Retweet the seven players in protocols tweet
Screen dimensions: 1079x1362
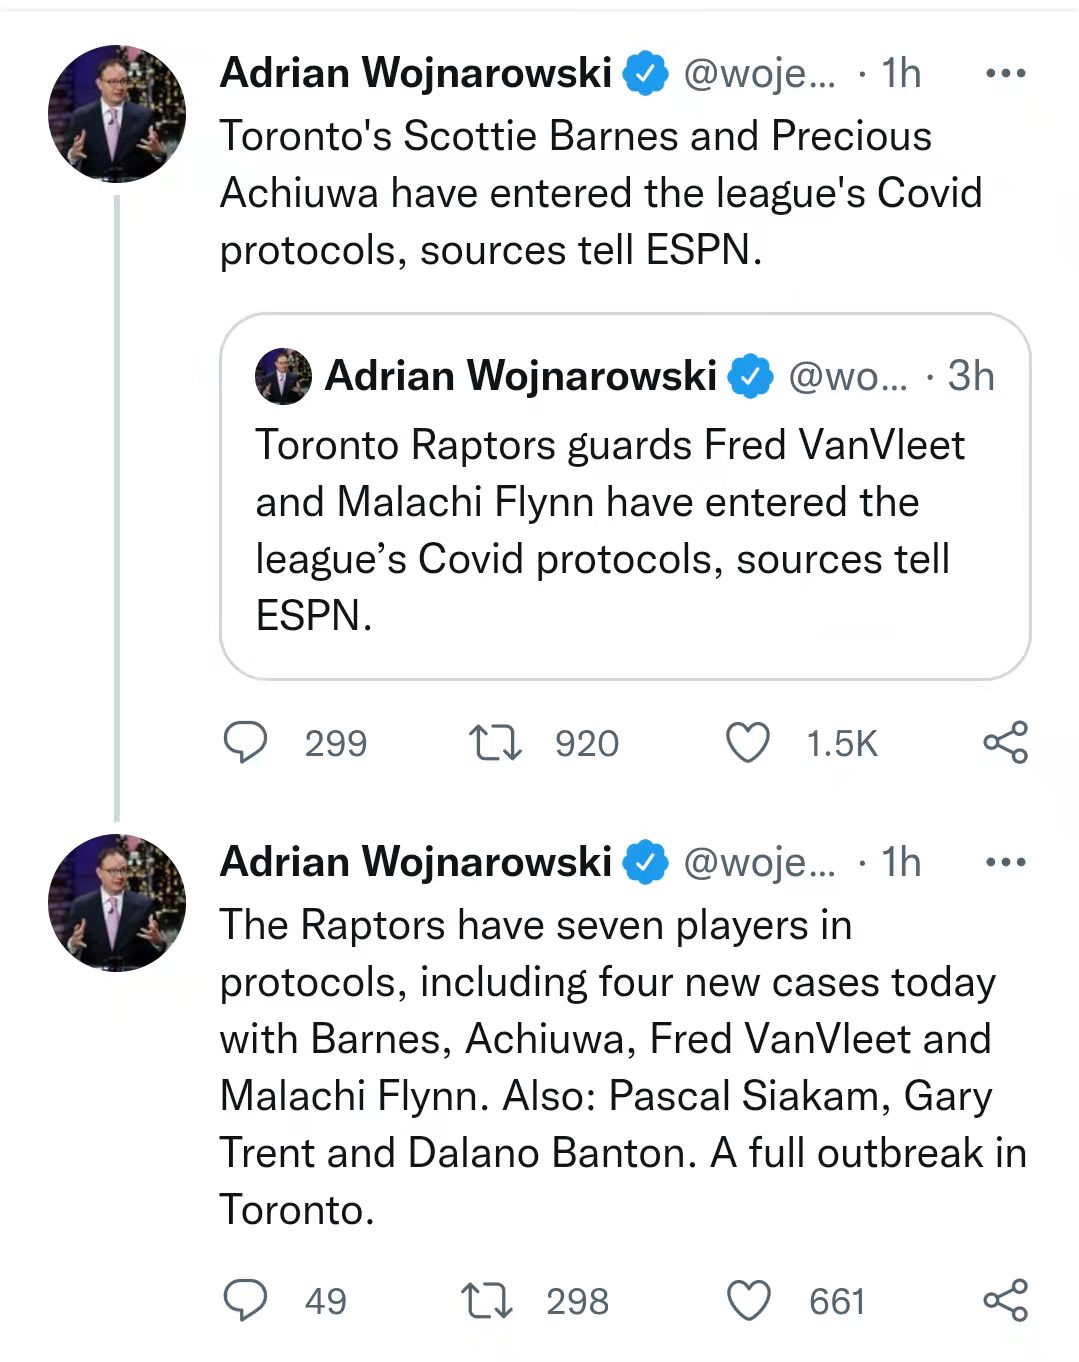click(x=487, y=1300)
